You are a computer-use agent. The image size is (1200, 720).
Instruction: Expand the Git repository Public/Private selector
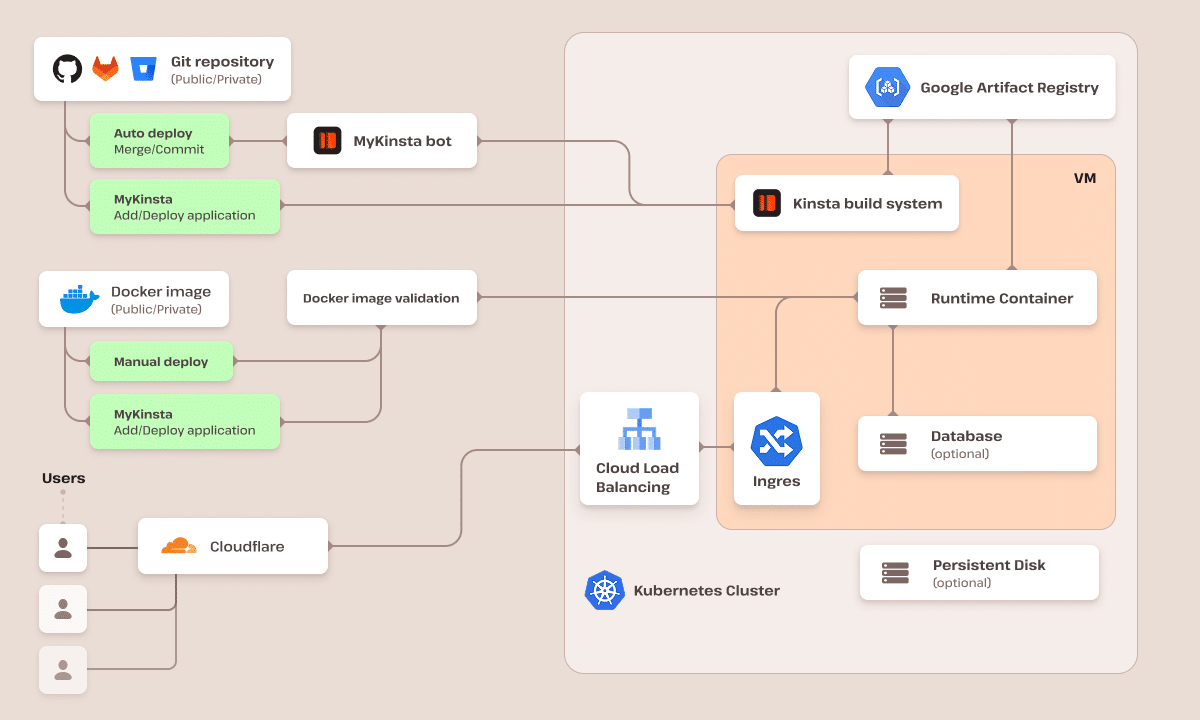coord(222,69)
